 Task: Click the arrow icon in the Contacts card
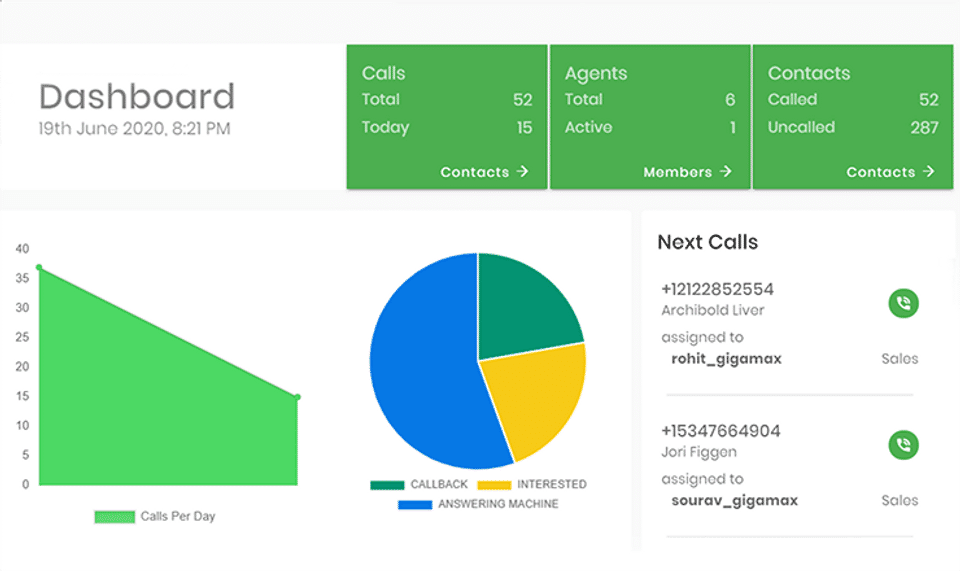click(x=929, y=171)
